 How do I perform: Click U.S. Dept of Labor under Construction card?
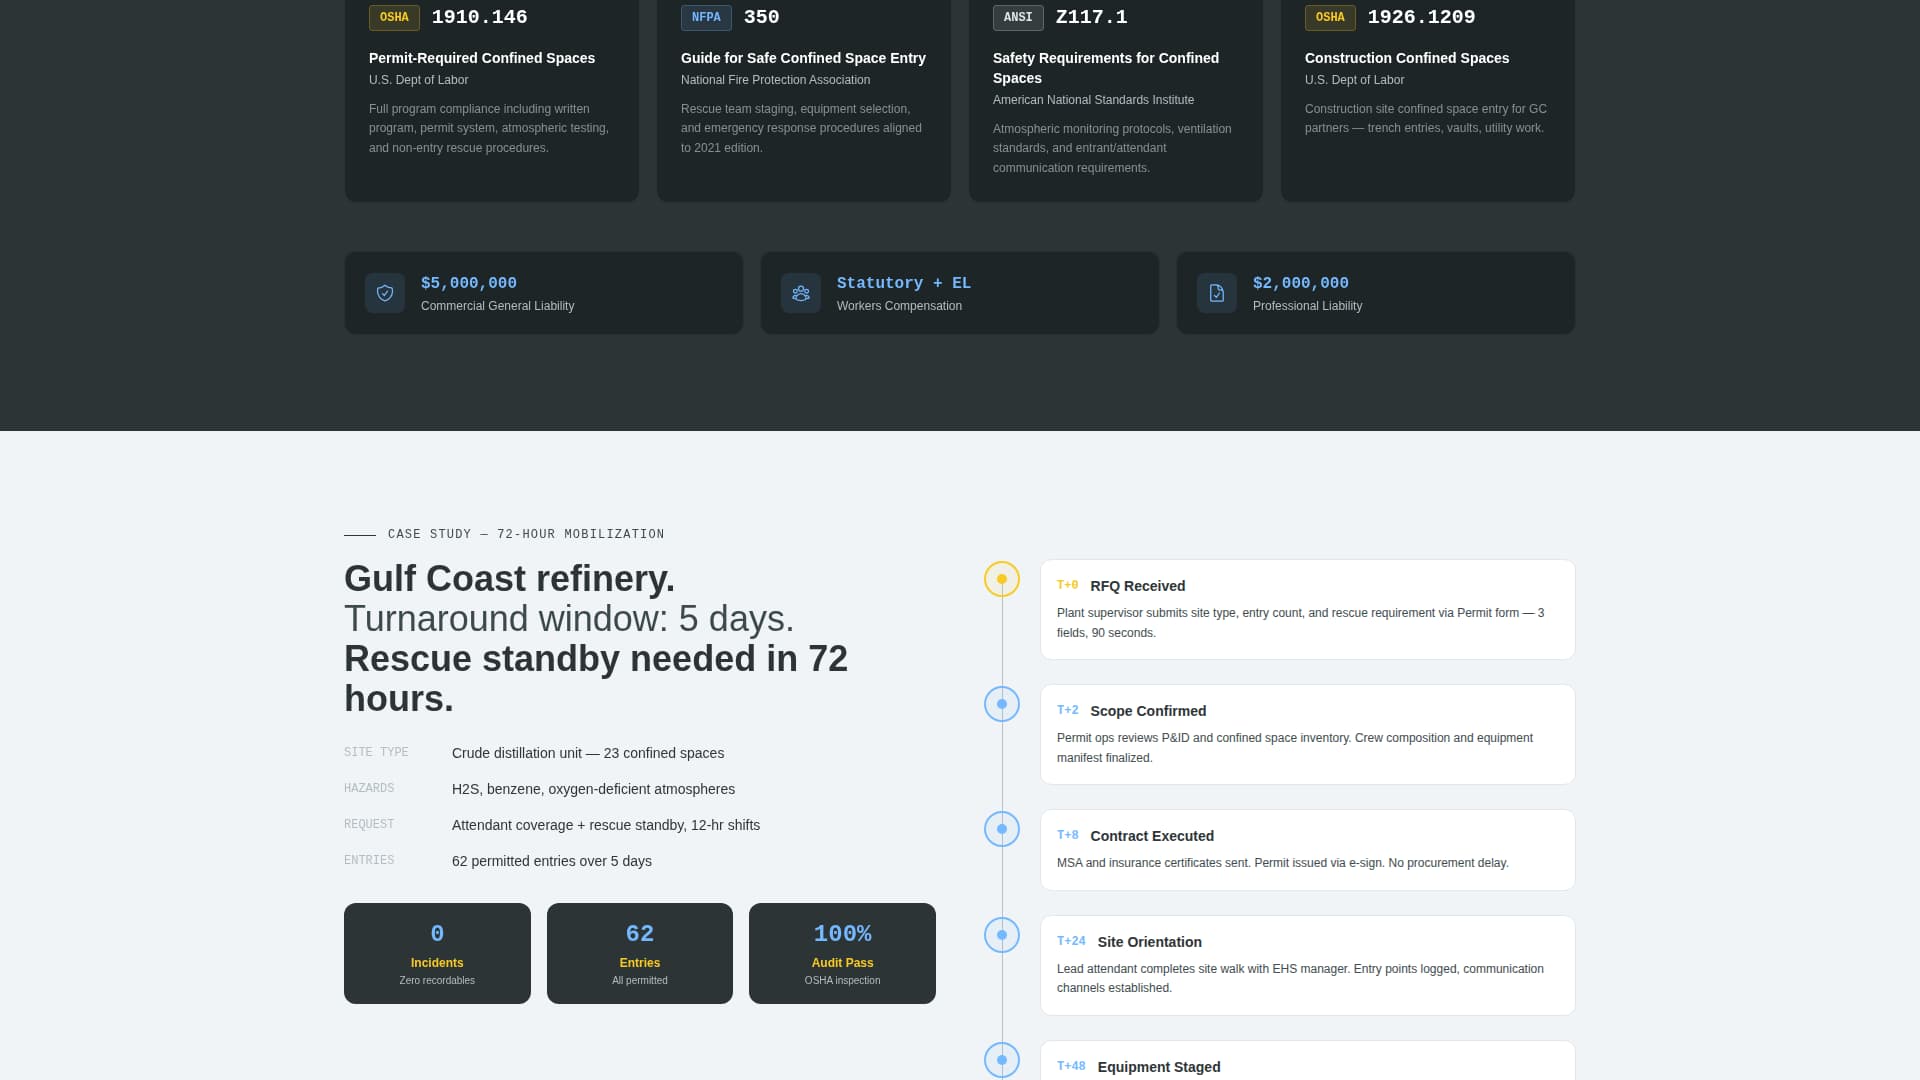[x=1354, y=80]
